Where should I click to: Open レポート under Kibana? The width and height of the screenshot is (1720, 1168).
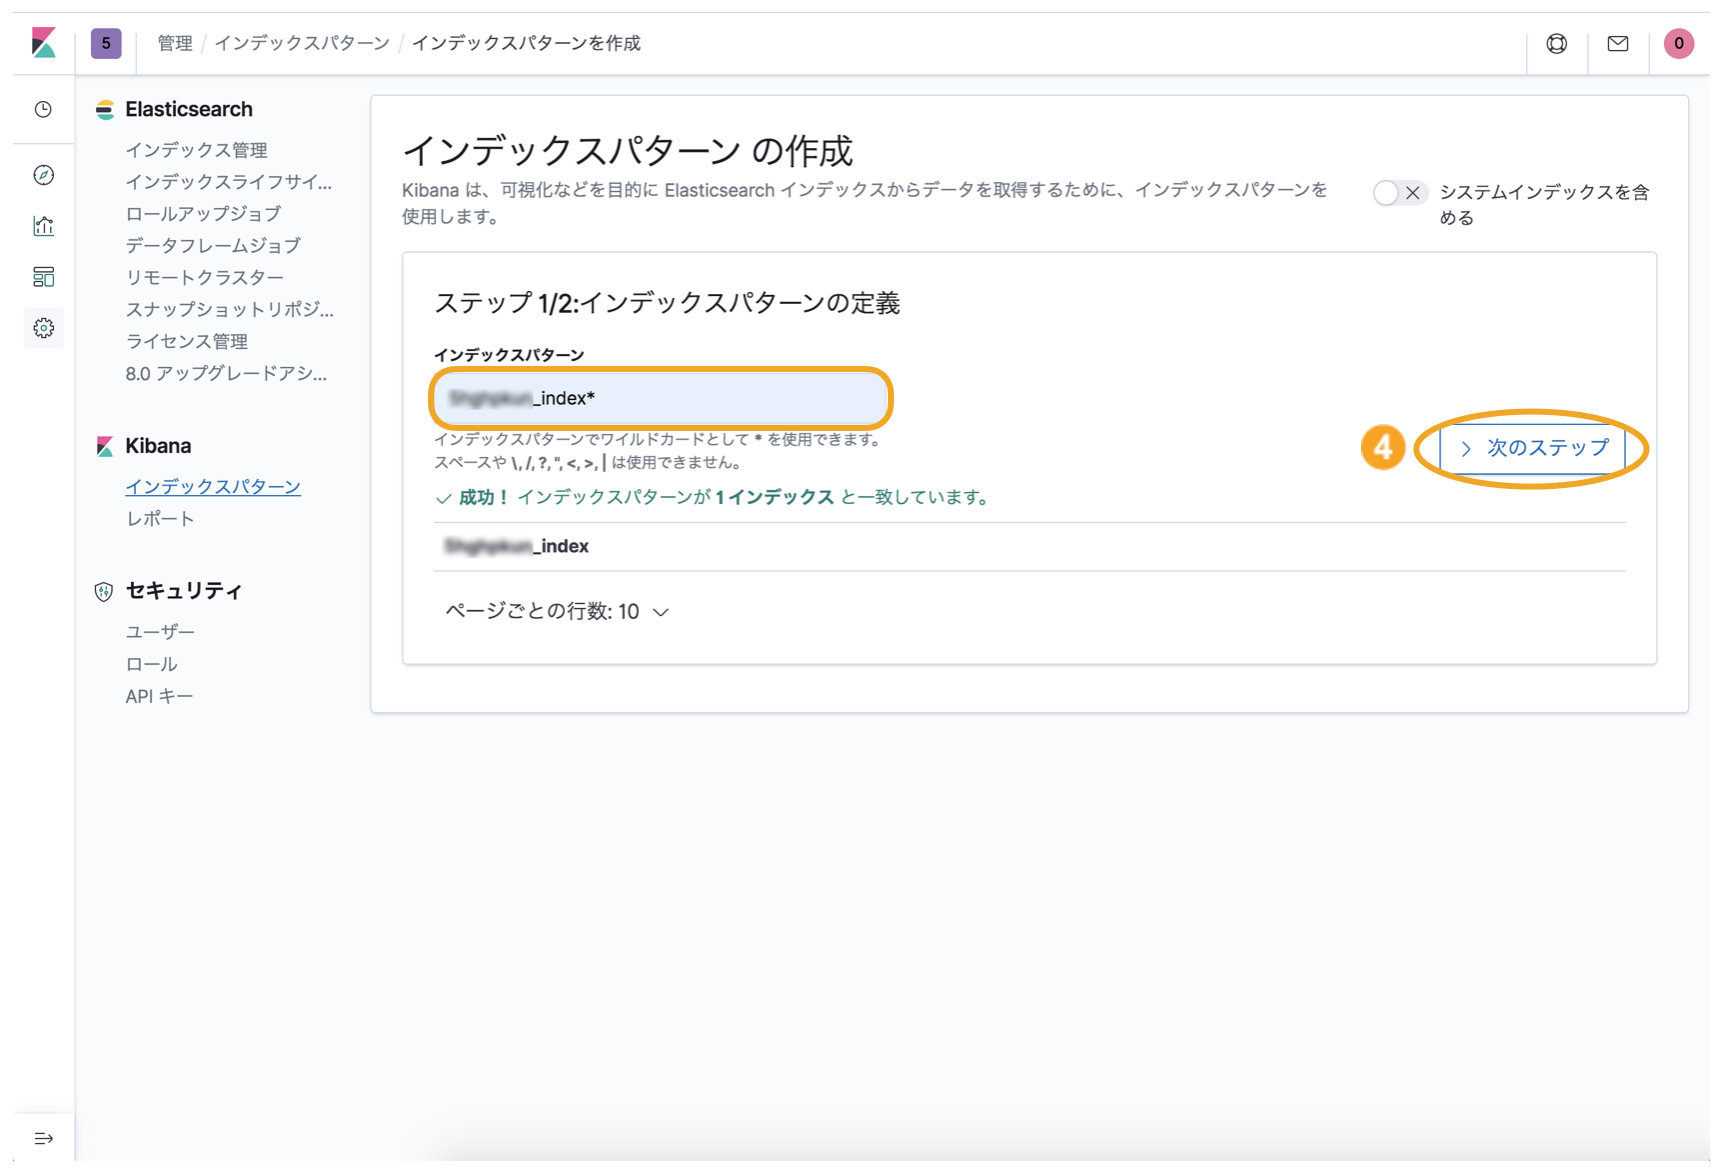click(x=160, y=519)
